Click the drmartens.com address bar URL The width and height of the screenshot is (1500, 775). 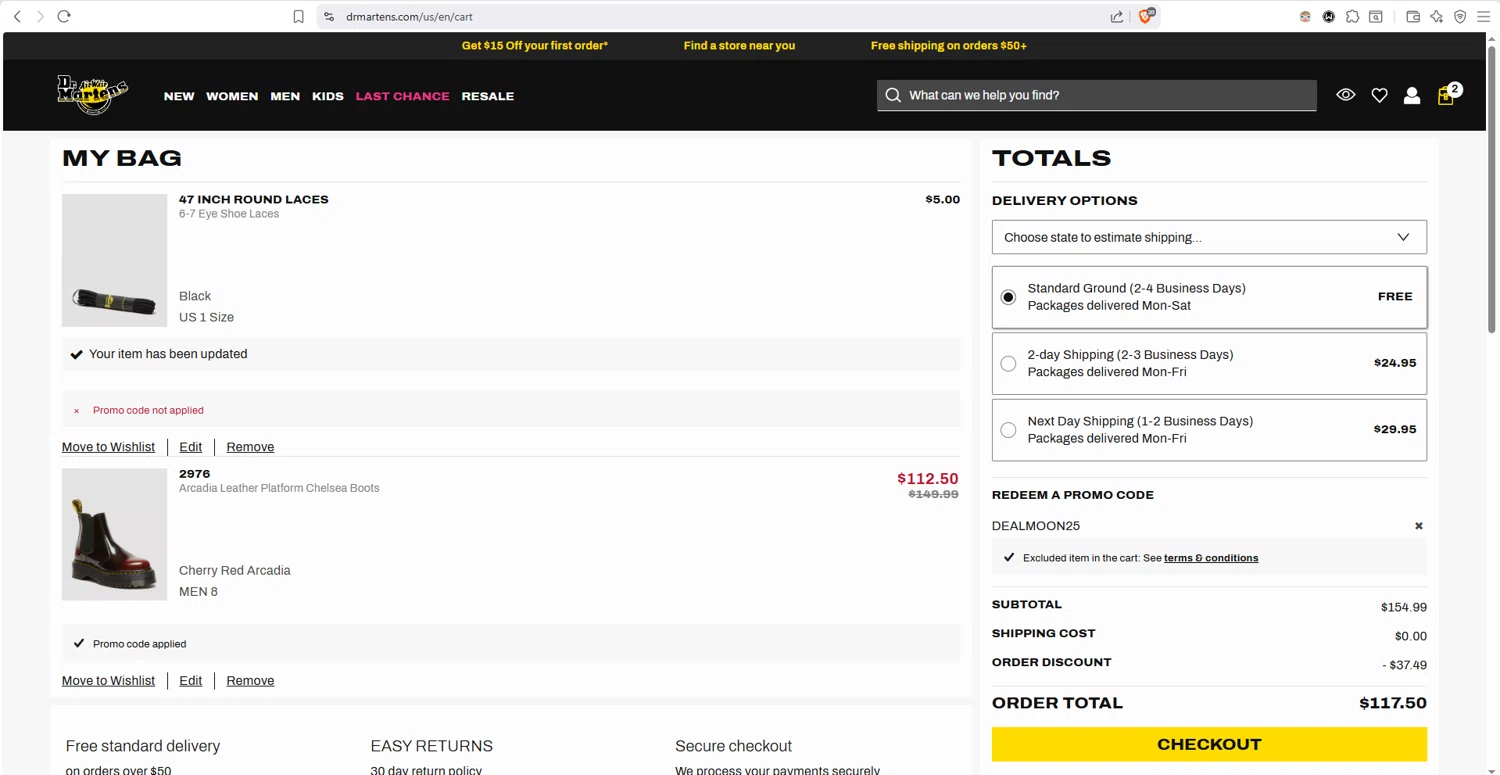(x=409, y=17)
